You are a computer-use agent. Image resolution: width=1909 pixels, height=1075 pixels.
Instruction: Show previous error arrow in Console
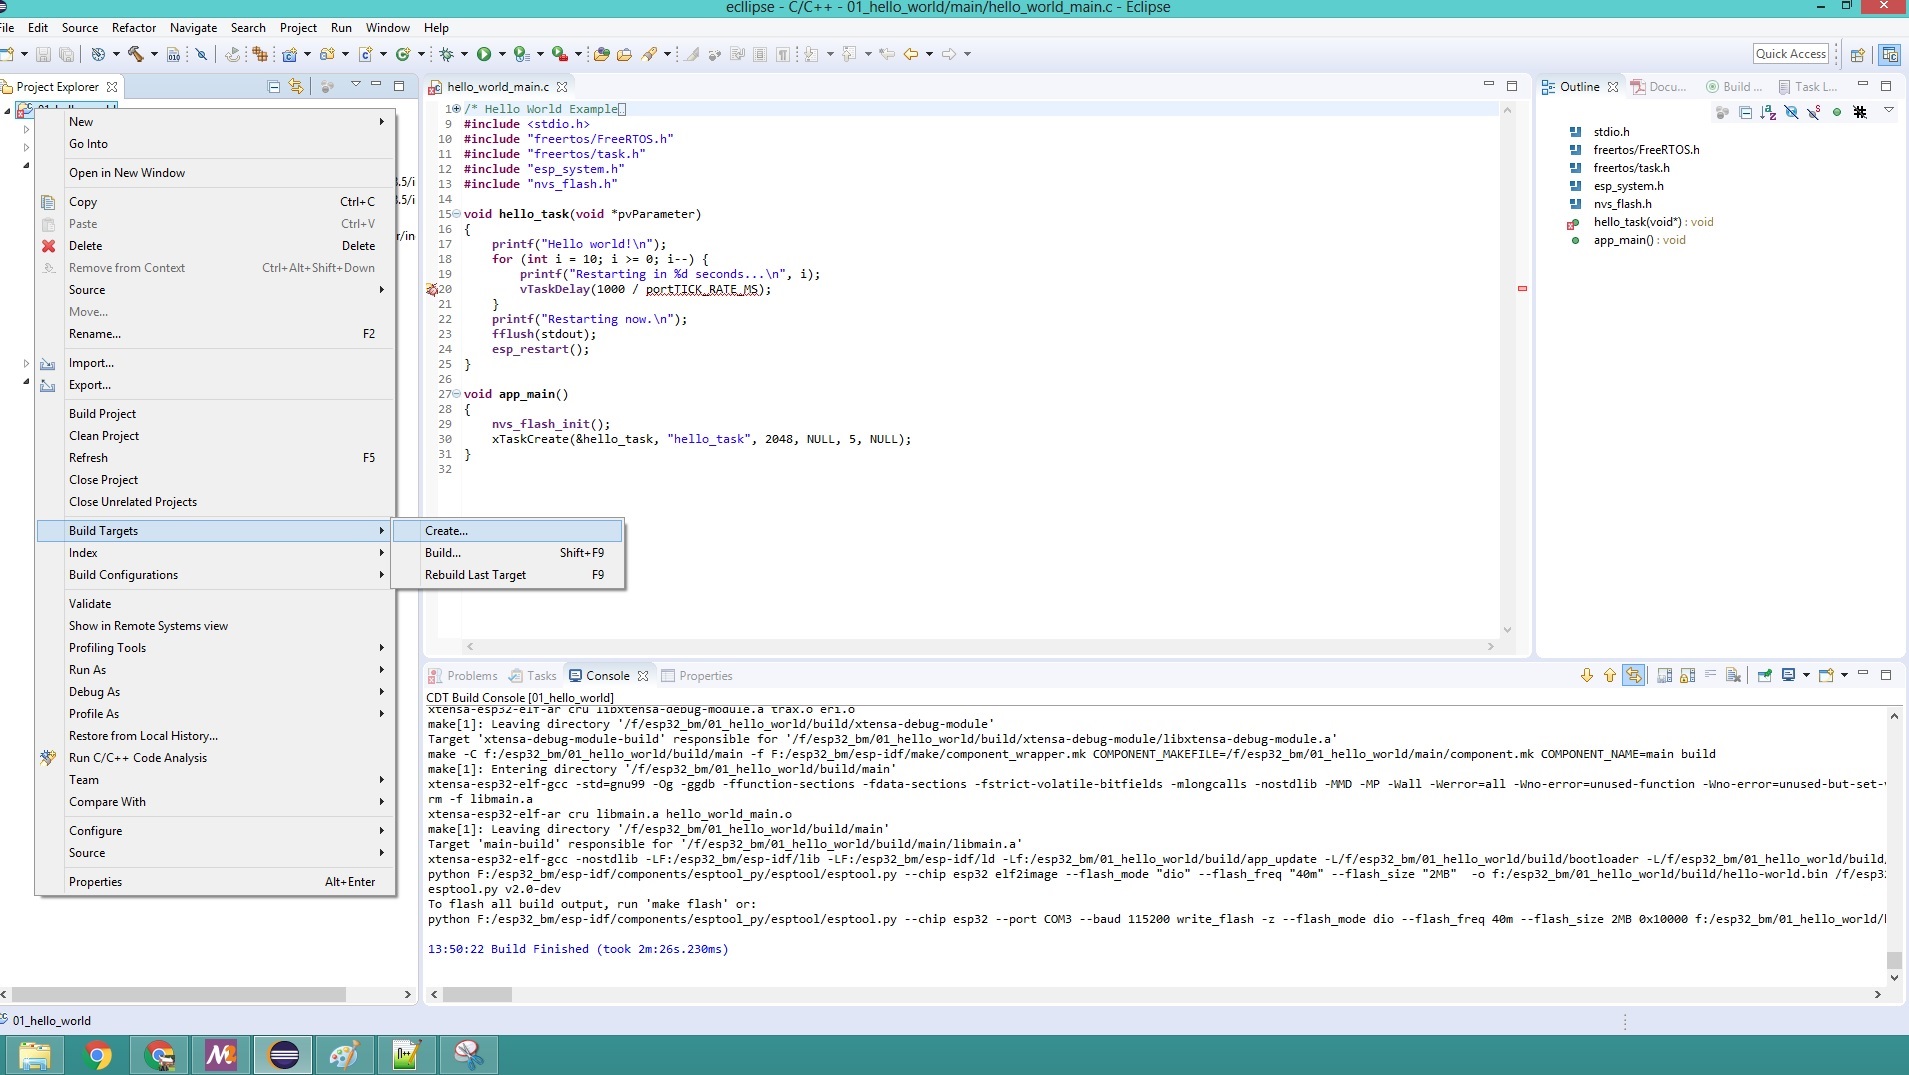pos(1609,675)
